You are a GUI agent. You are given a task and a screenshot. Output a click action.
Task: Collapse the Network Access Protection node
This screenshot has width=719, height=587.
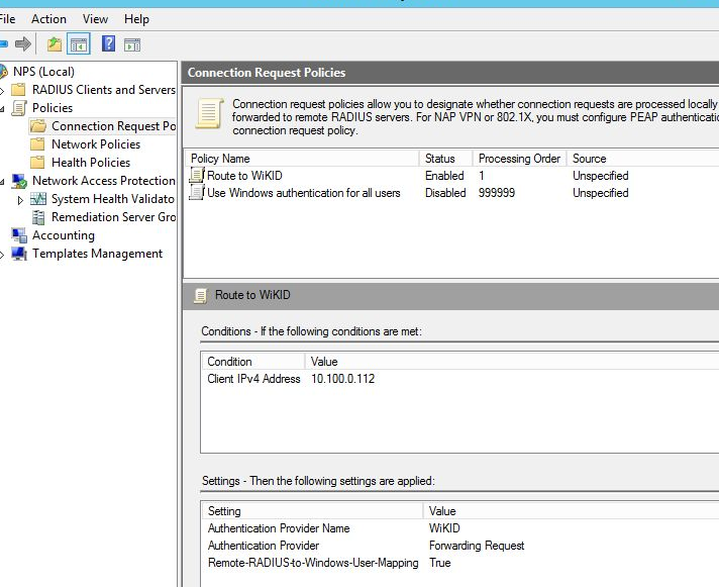pyautogui.click(x=3, y=182)
